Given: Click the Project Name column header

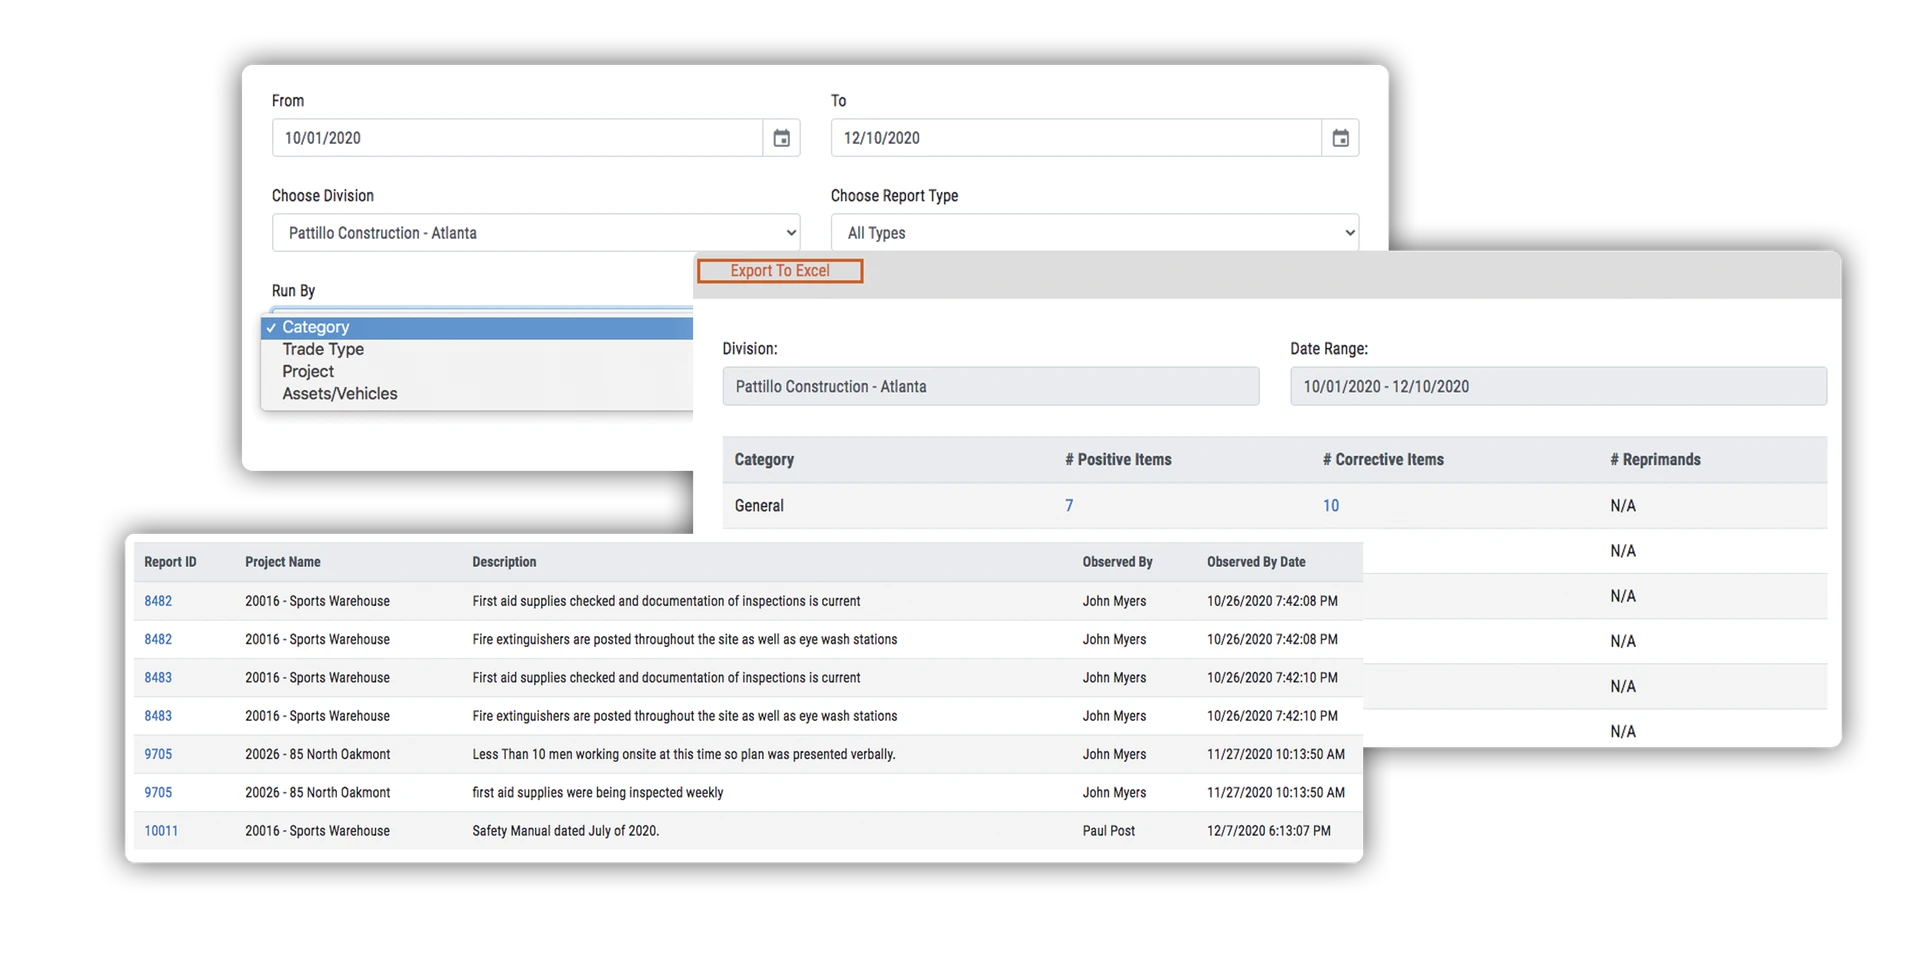Looking at the screenshot, I should coord(283,562).
